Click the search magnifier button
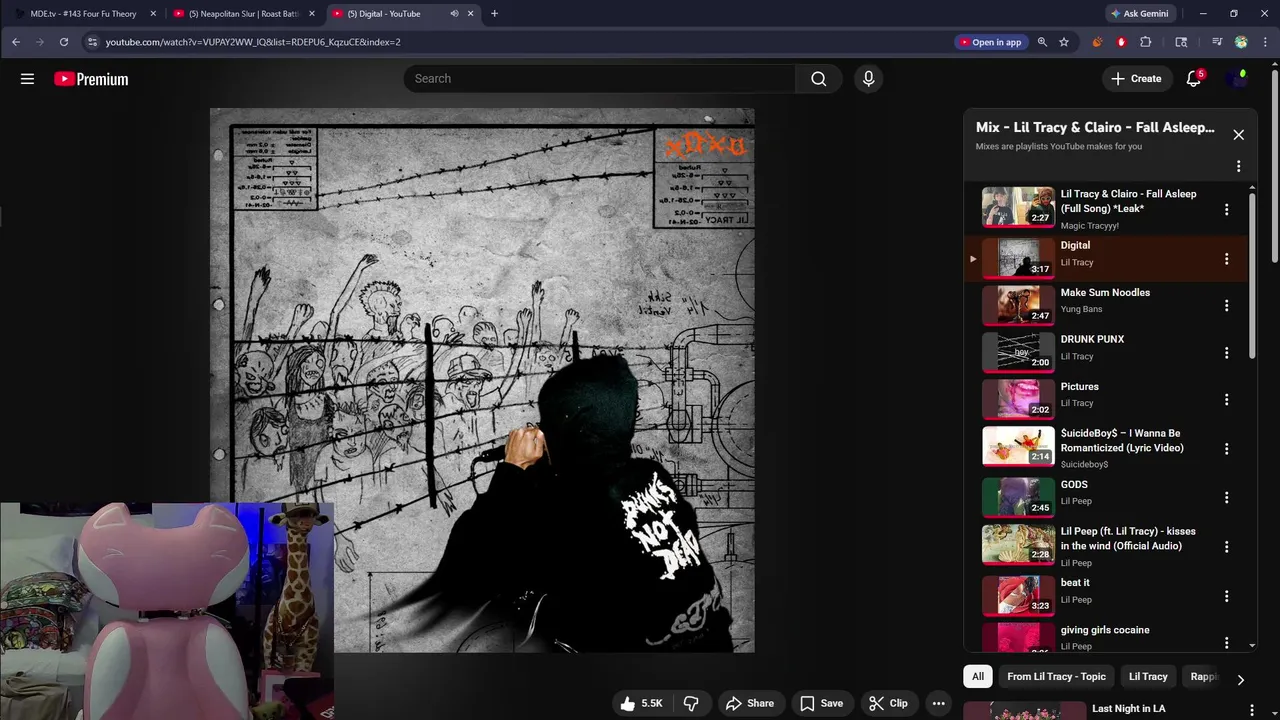 819,79
